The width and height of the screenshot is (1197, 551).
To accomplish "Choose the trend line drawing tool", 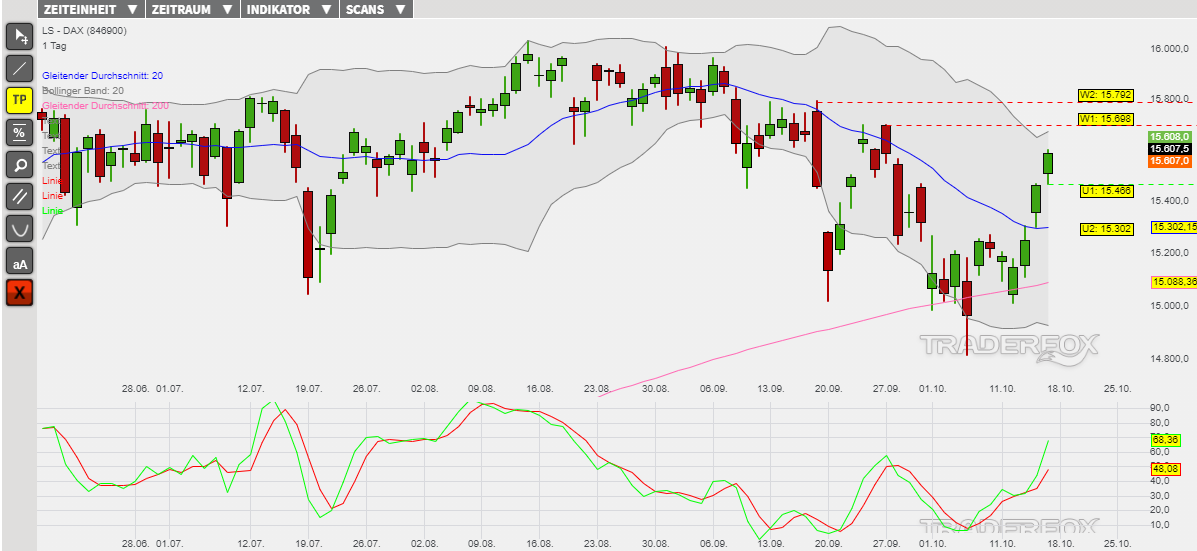I will (x=20, y=68).
